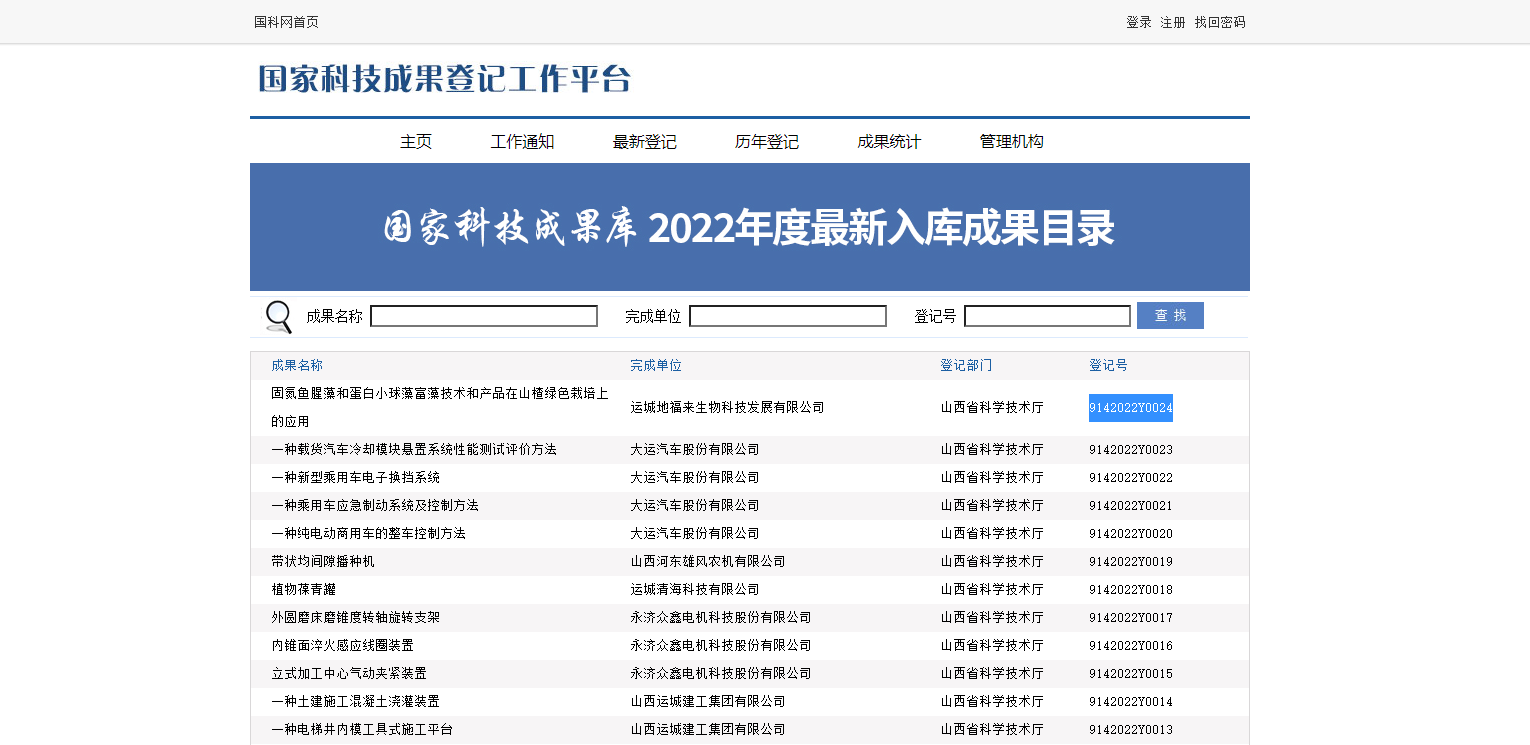Click the magnifying glass search icon
Screen dimensions: 1530x745
point(278,316)
